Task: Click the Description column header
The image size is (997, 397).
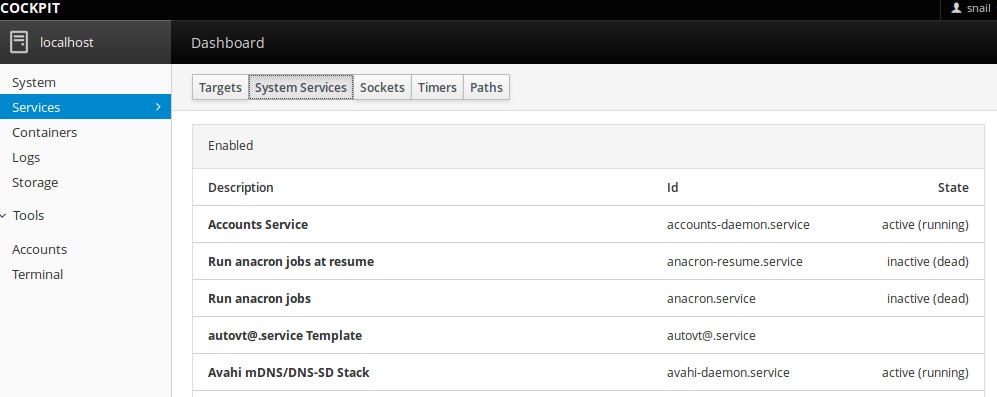Action: (x=240, y=188)
